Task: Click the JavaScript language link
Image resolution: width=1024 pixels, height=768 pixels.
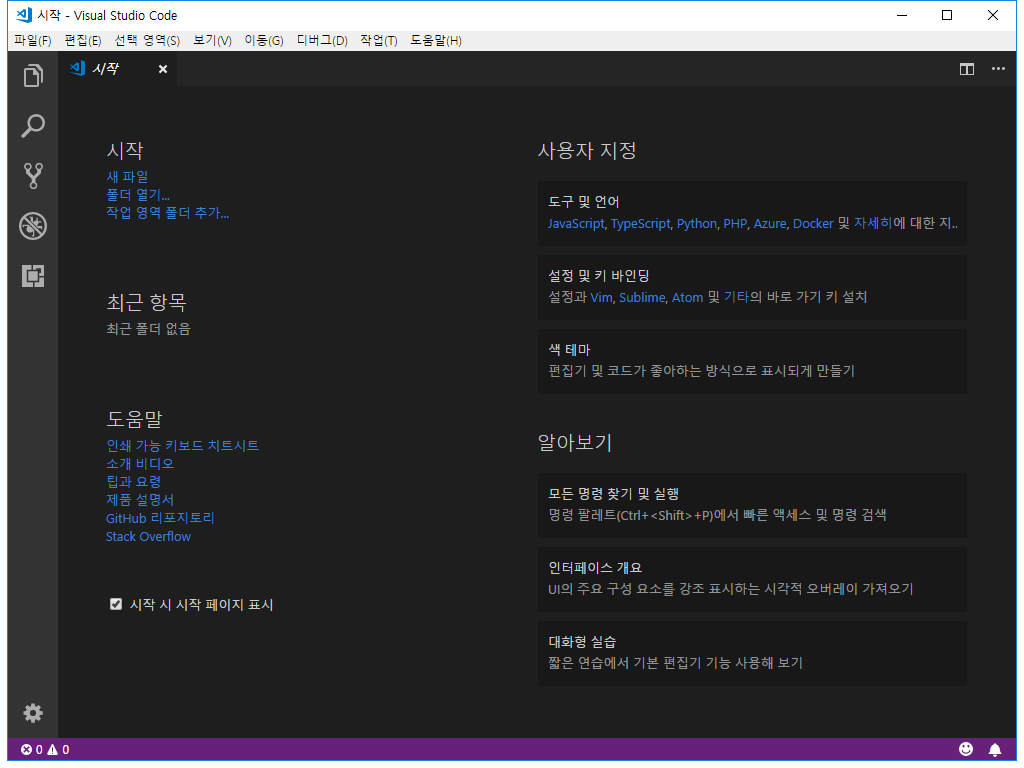Action: coord(576,223)
